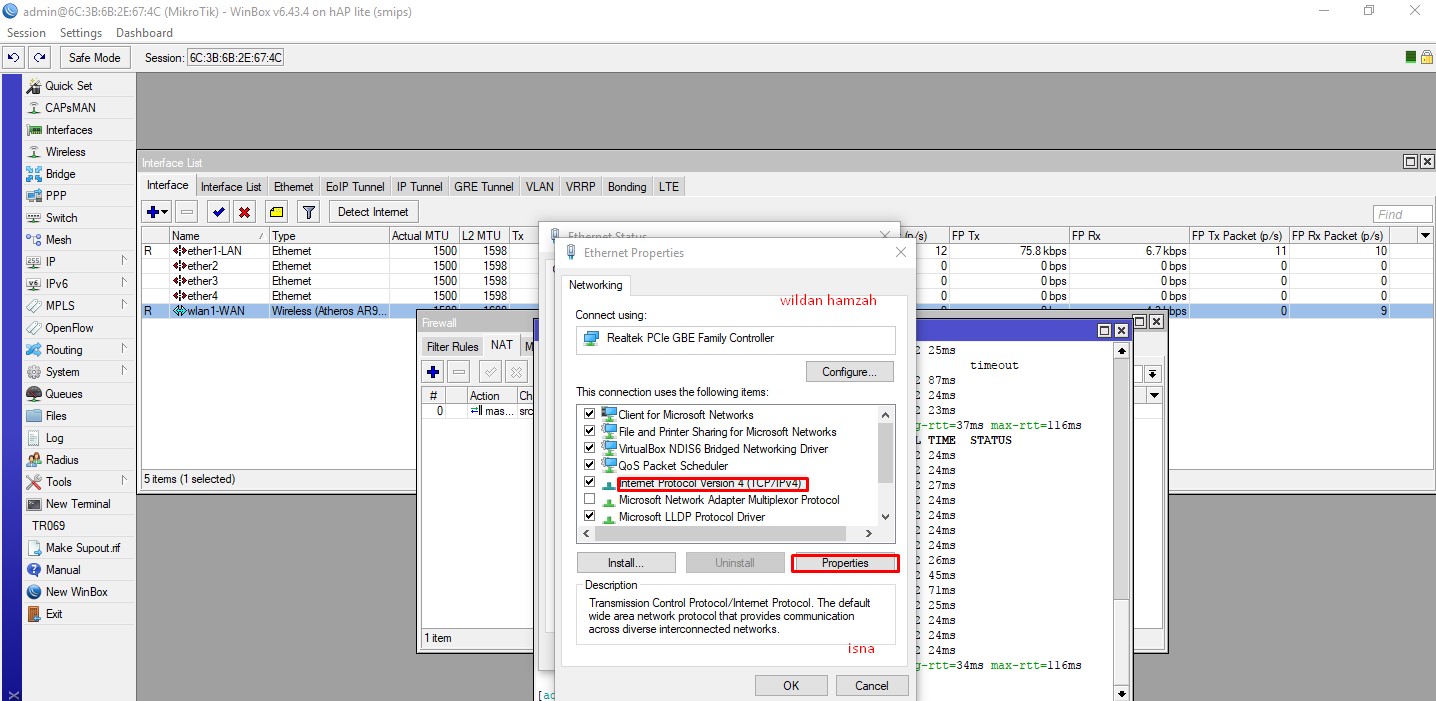
Task: Click the Configure... button
Action: click(850, 372)
